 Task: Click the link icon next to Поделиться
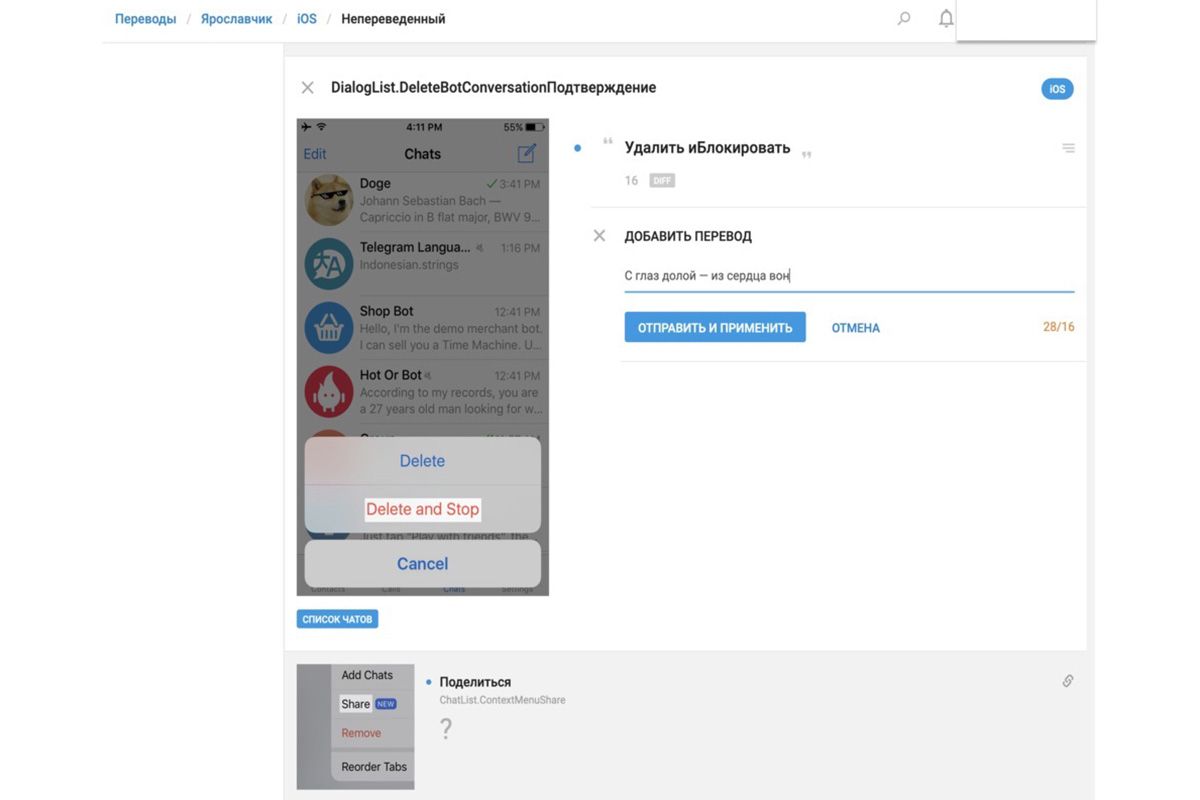coord(1068,681)
